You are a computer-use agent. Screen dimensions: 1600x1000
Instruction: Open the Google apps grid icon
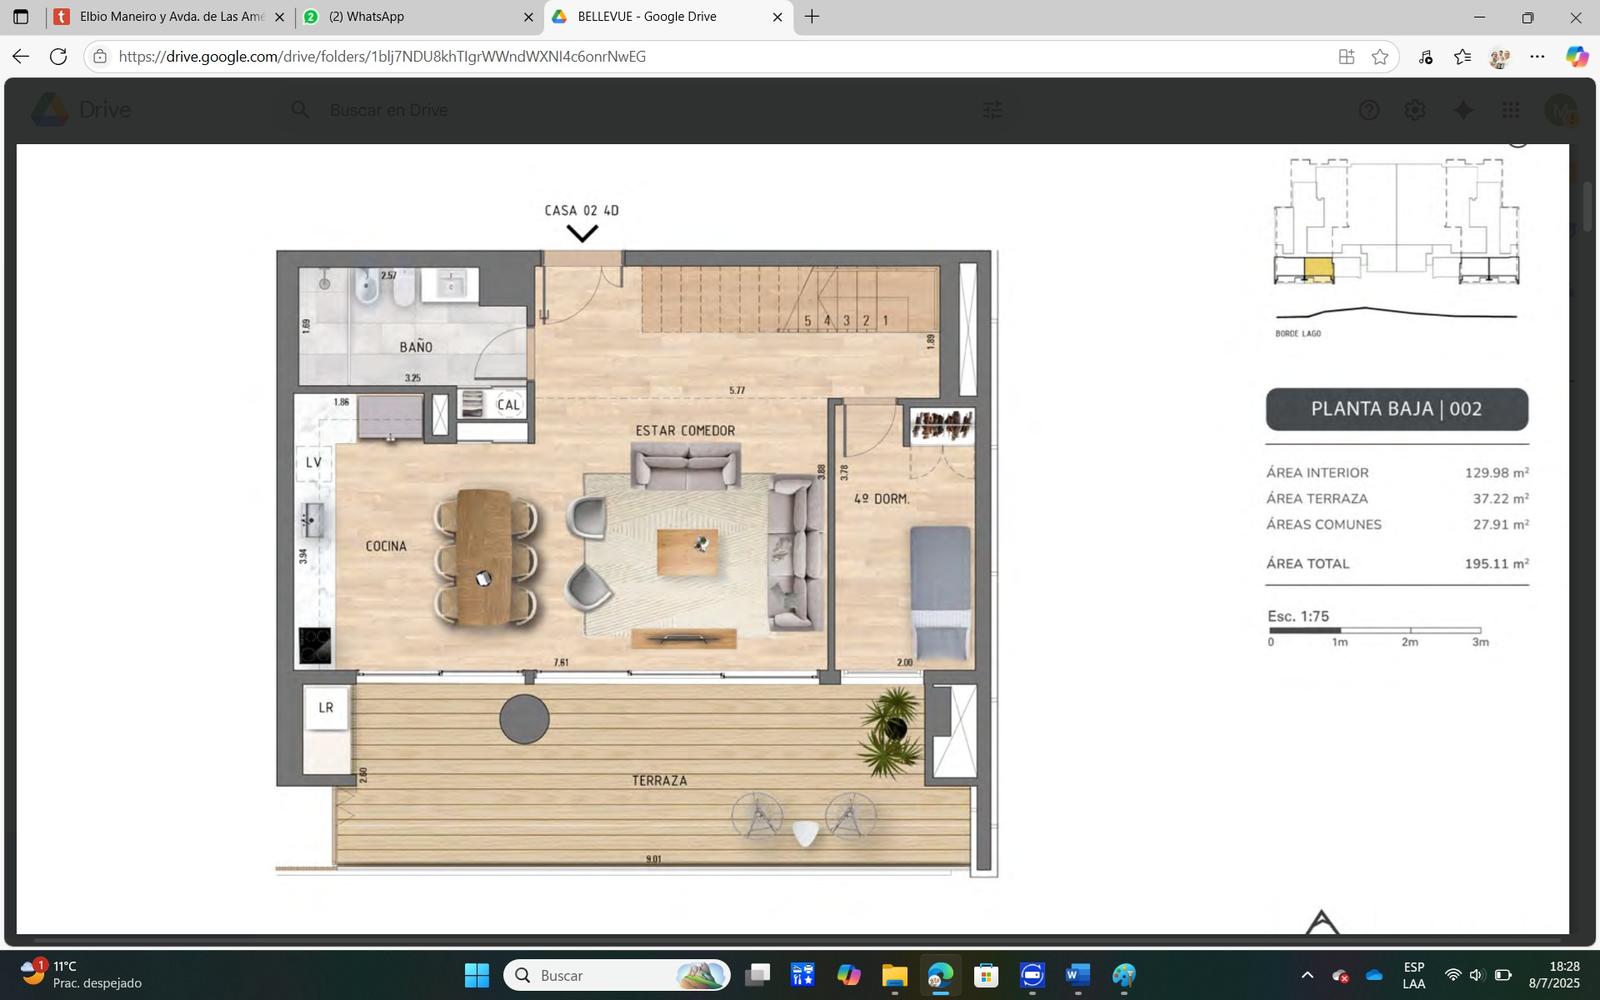pos(1511,110)
